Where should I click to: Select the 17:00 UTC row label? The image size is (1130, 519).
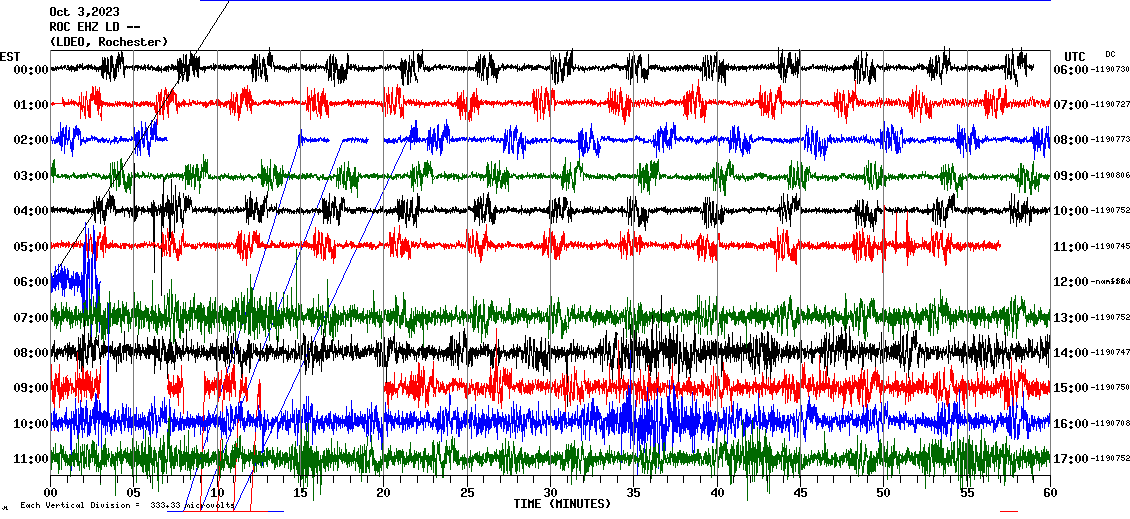coord(1071,459)
